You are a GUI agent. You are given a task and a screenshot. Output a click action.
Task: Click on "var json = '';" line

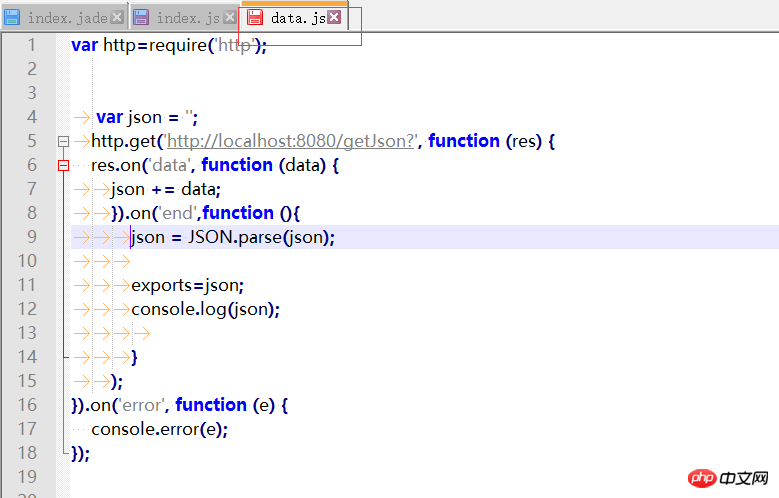pyautogui.click(x=147, y=117)
